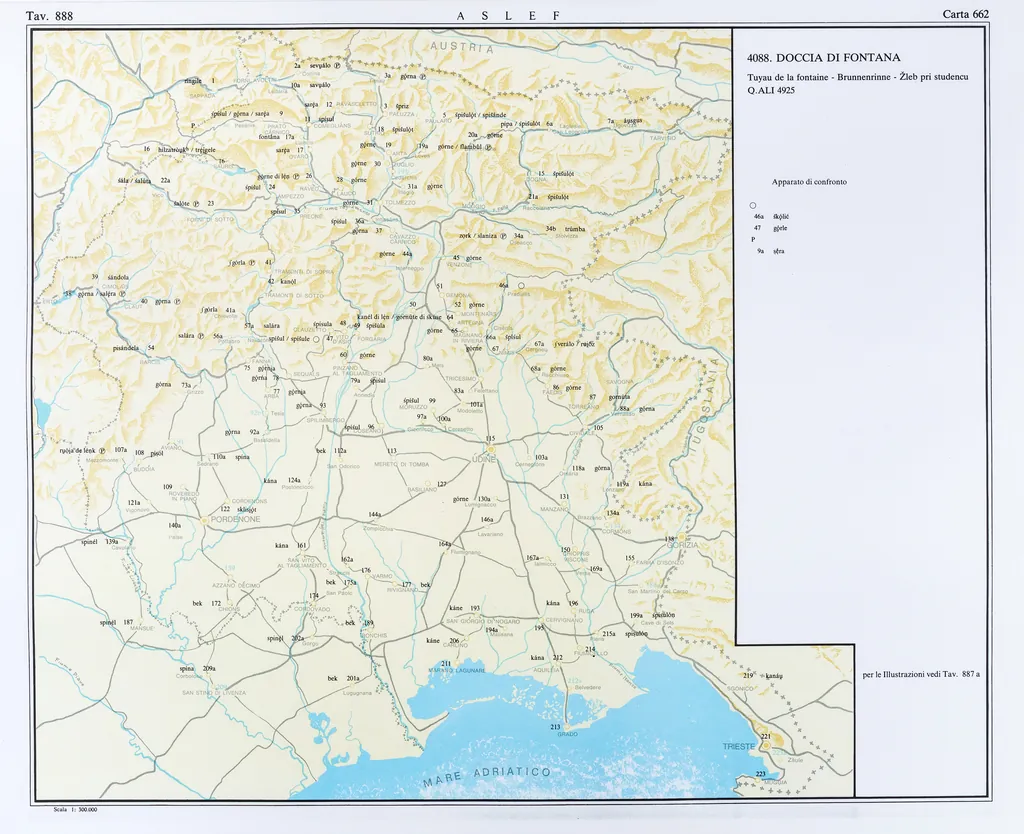1024x834 pixels.
Task: Click the circled P next to point 23
Action: [197, 204]
